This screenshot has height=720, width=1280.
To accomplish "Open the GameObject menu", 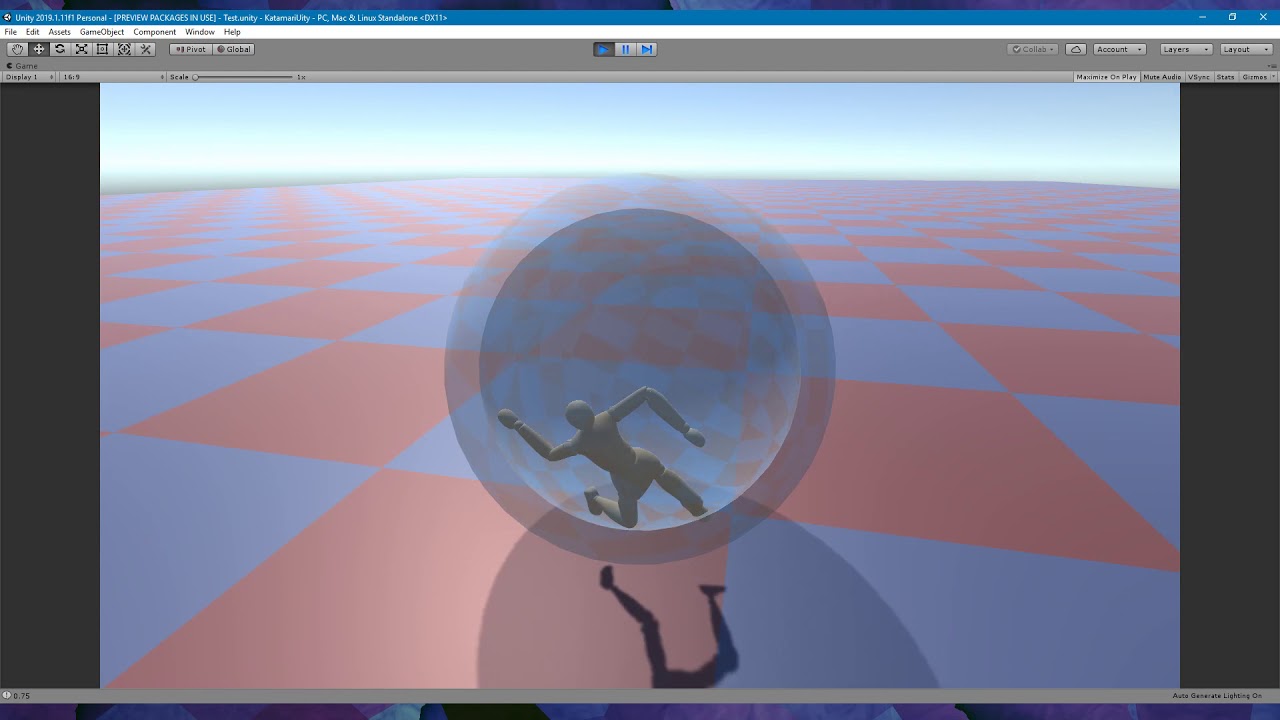I will tap(102, 32).
